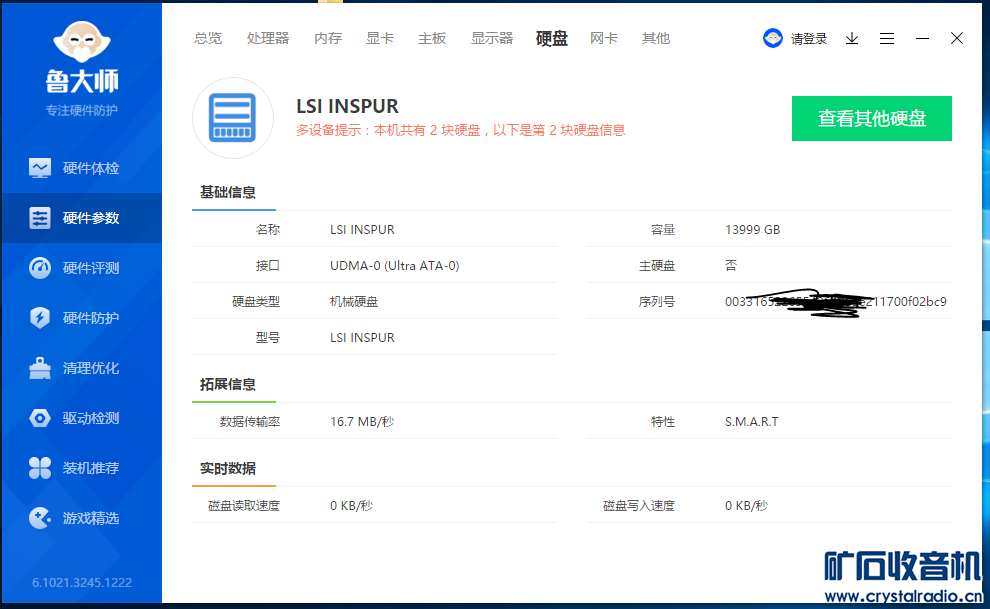Switch to the 主板 tab
990x609 pixels.
(432, 38)
